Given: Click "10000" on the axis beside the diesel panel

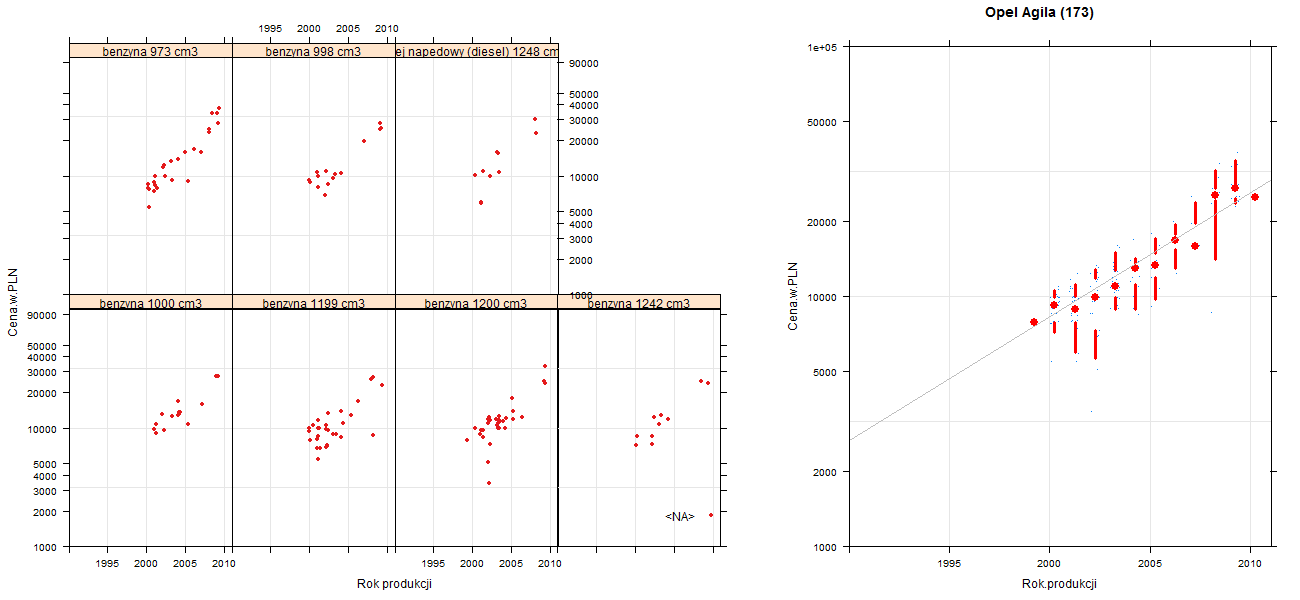Looking at the screenshot, I should pyautogui.click(x=583, y=177).
